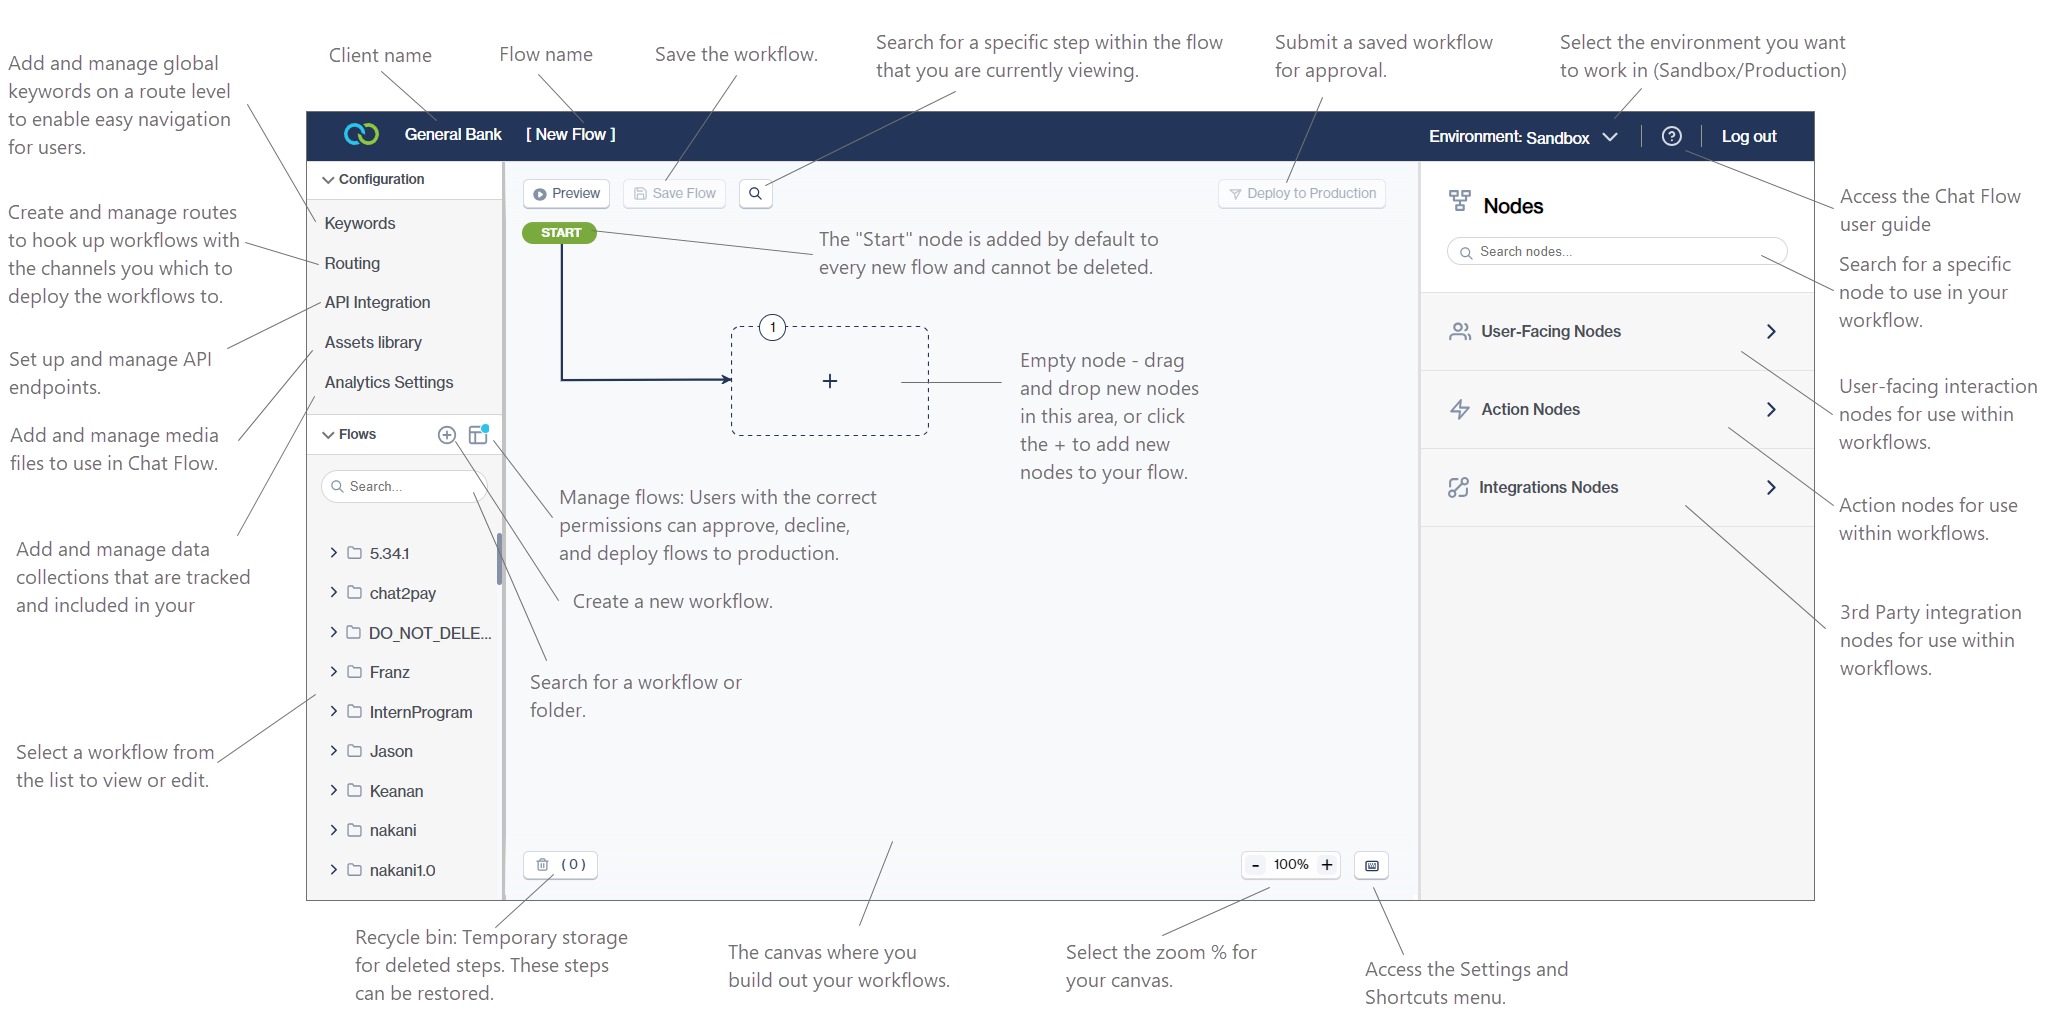2066x1028 pixels.
Task: Click the Save Flow button
Action: pyautogui.click(x=674, y=193)
